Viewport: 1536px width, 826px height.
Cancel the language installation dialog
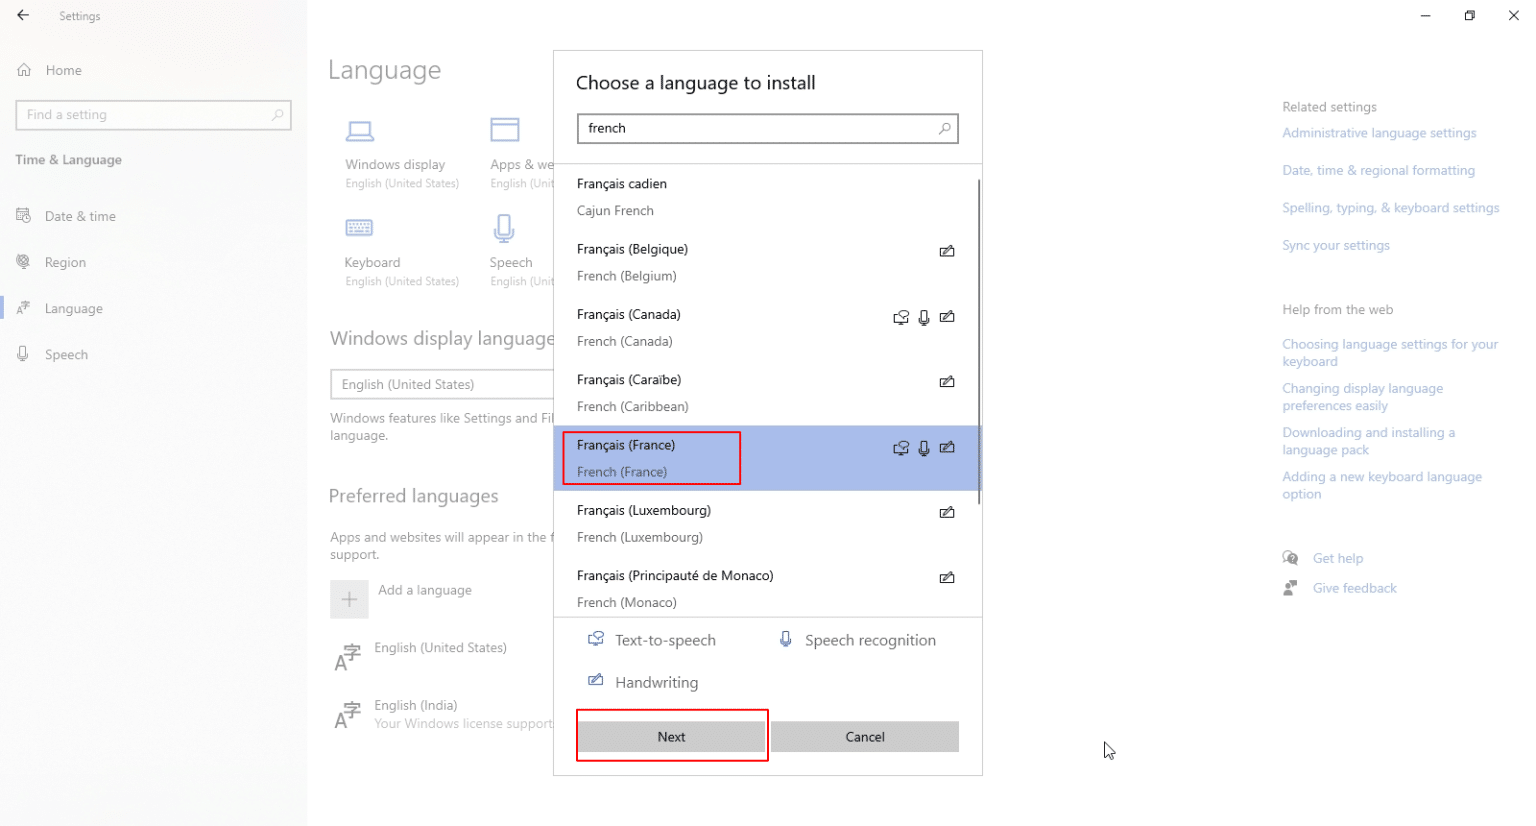[864, 736]
